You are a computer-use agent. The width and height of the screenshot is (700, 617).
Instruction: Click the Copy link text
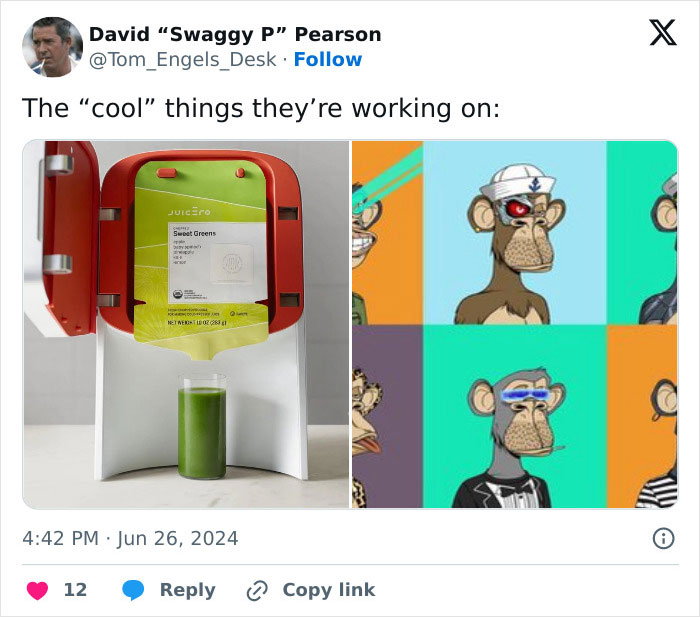click(x=329, y=590)
